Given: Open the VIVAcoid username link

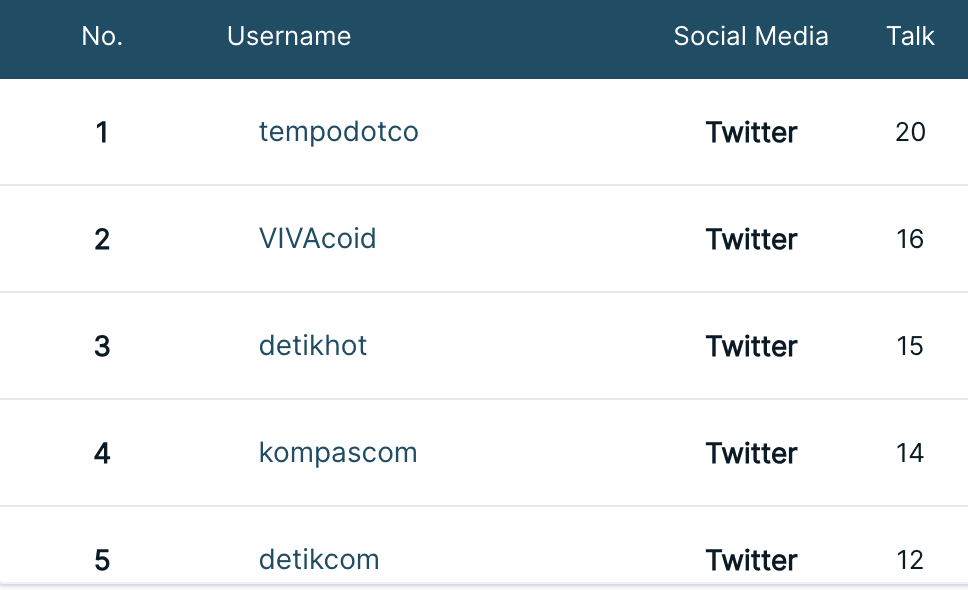Looking at the screenshot, I should coord(317,239).
